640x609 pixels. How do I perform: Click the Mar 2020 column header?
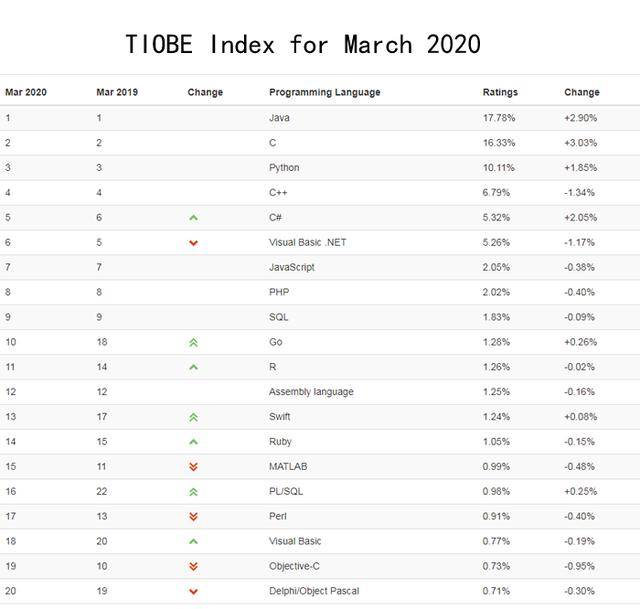tap(26, 92)
